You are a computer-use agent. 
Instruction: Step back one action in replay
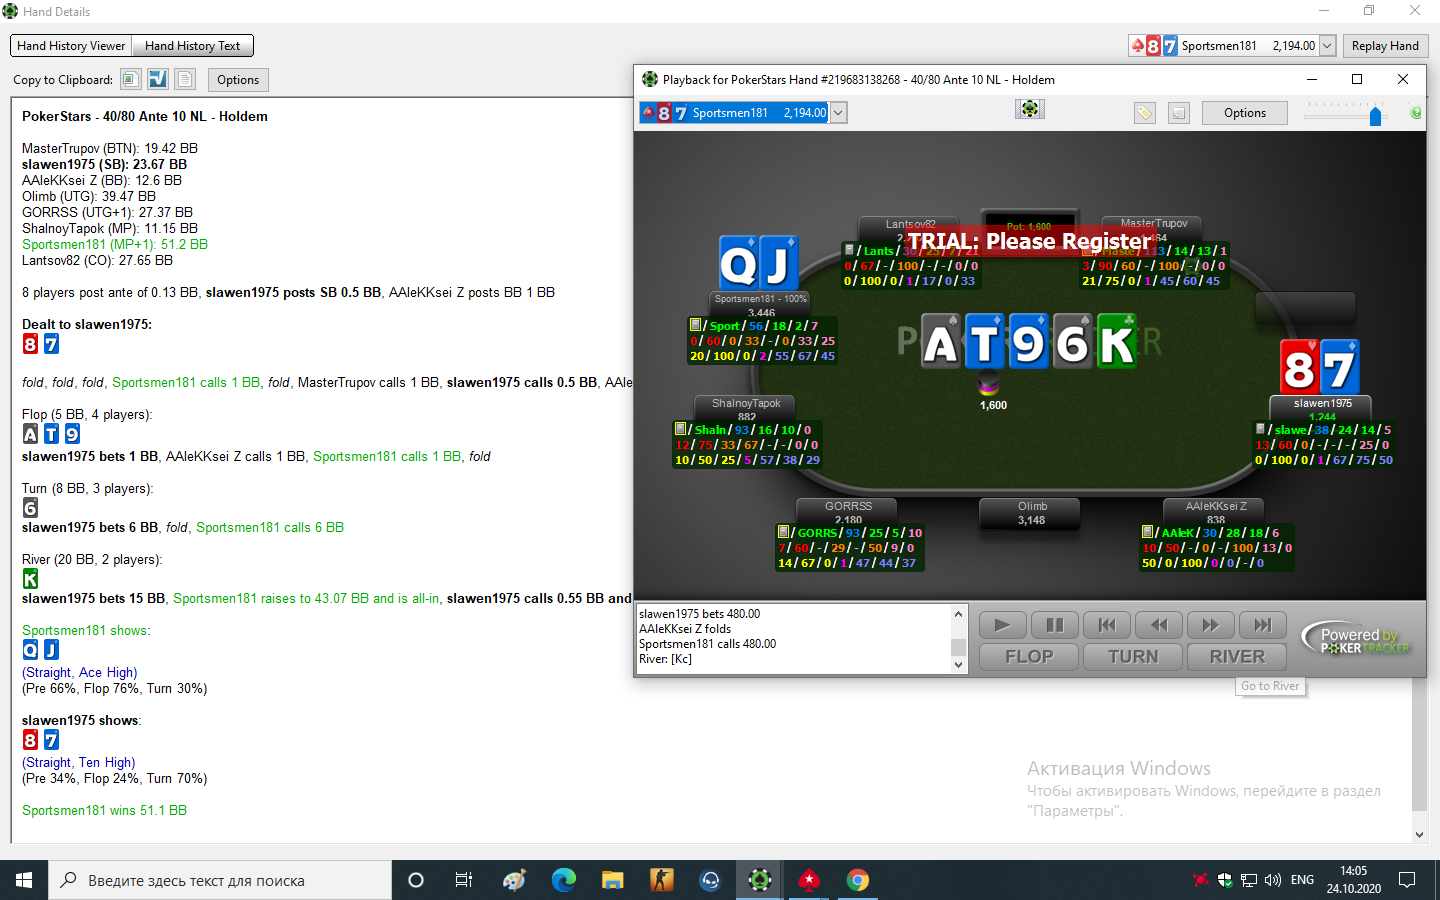tap(1159, 625)
